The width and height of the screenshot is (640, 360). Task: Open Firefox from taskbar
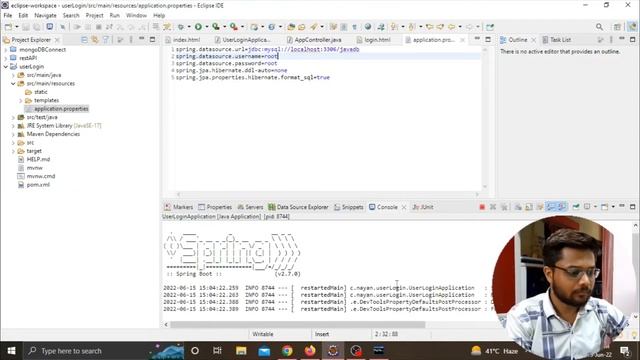(310, 351)
